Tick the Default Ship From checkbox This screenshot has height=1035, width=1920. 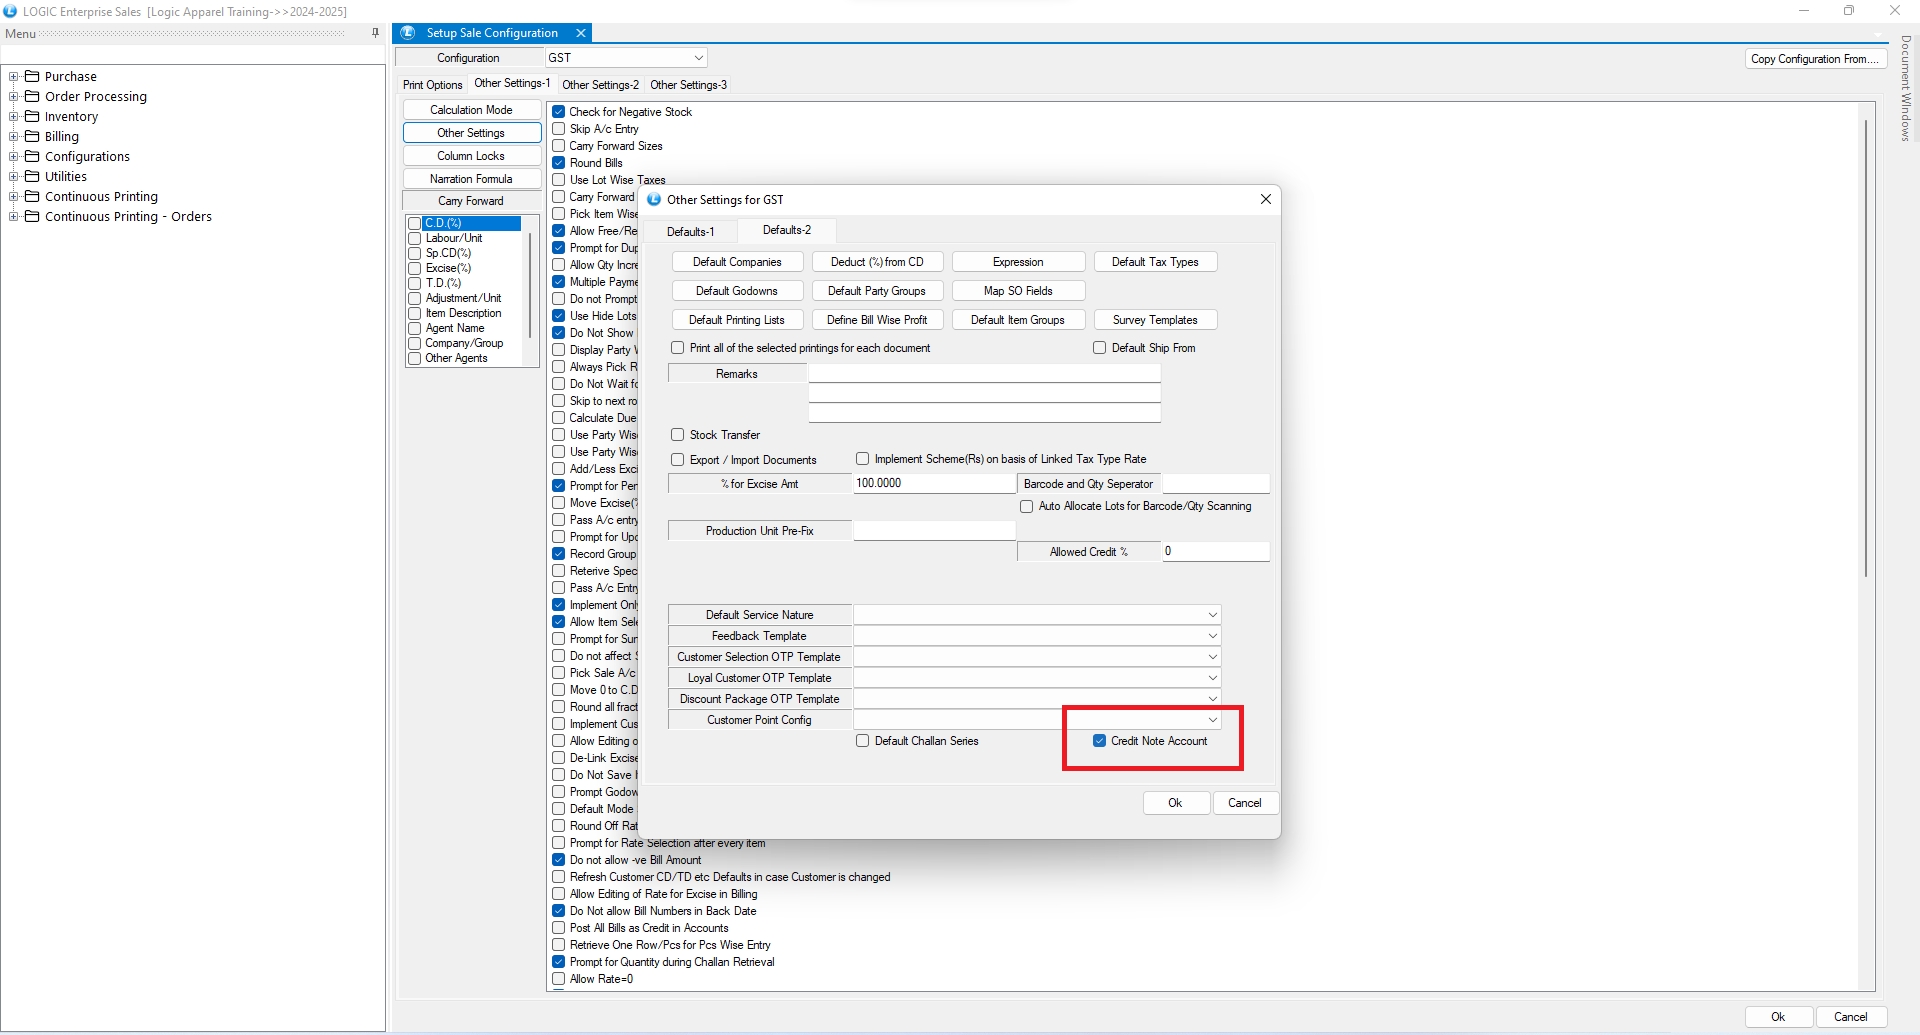point(1099,348)
